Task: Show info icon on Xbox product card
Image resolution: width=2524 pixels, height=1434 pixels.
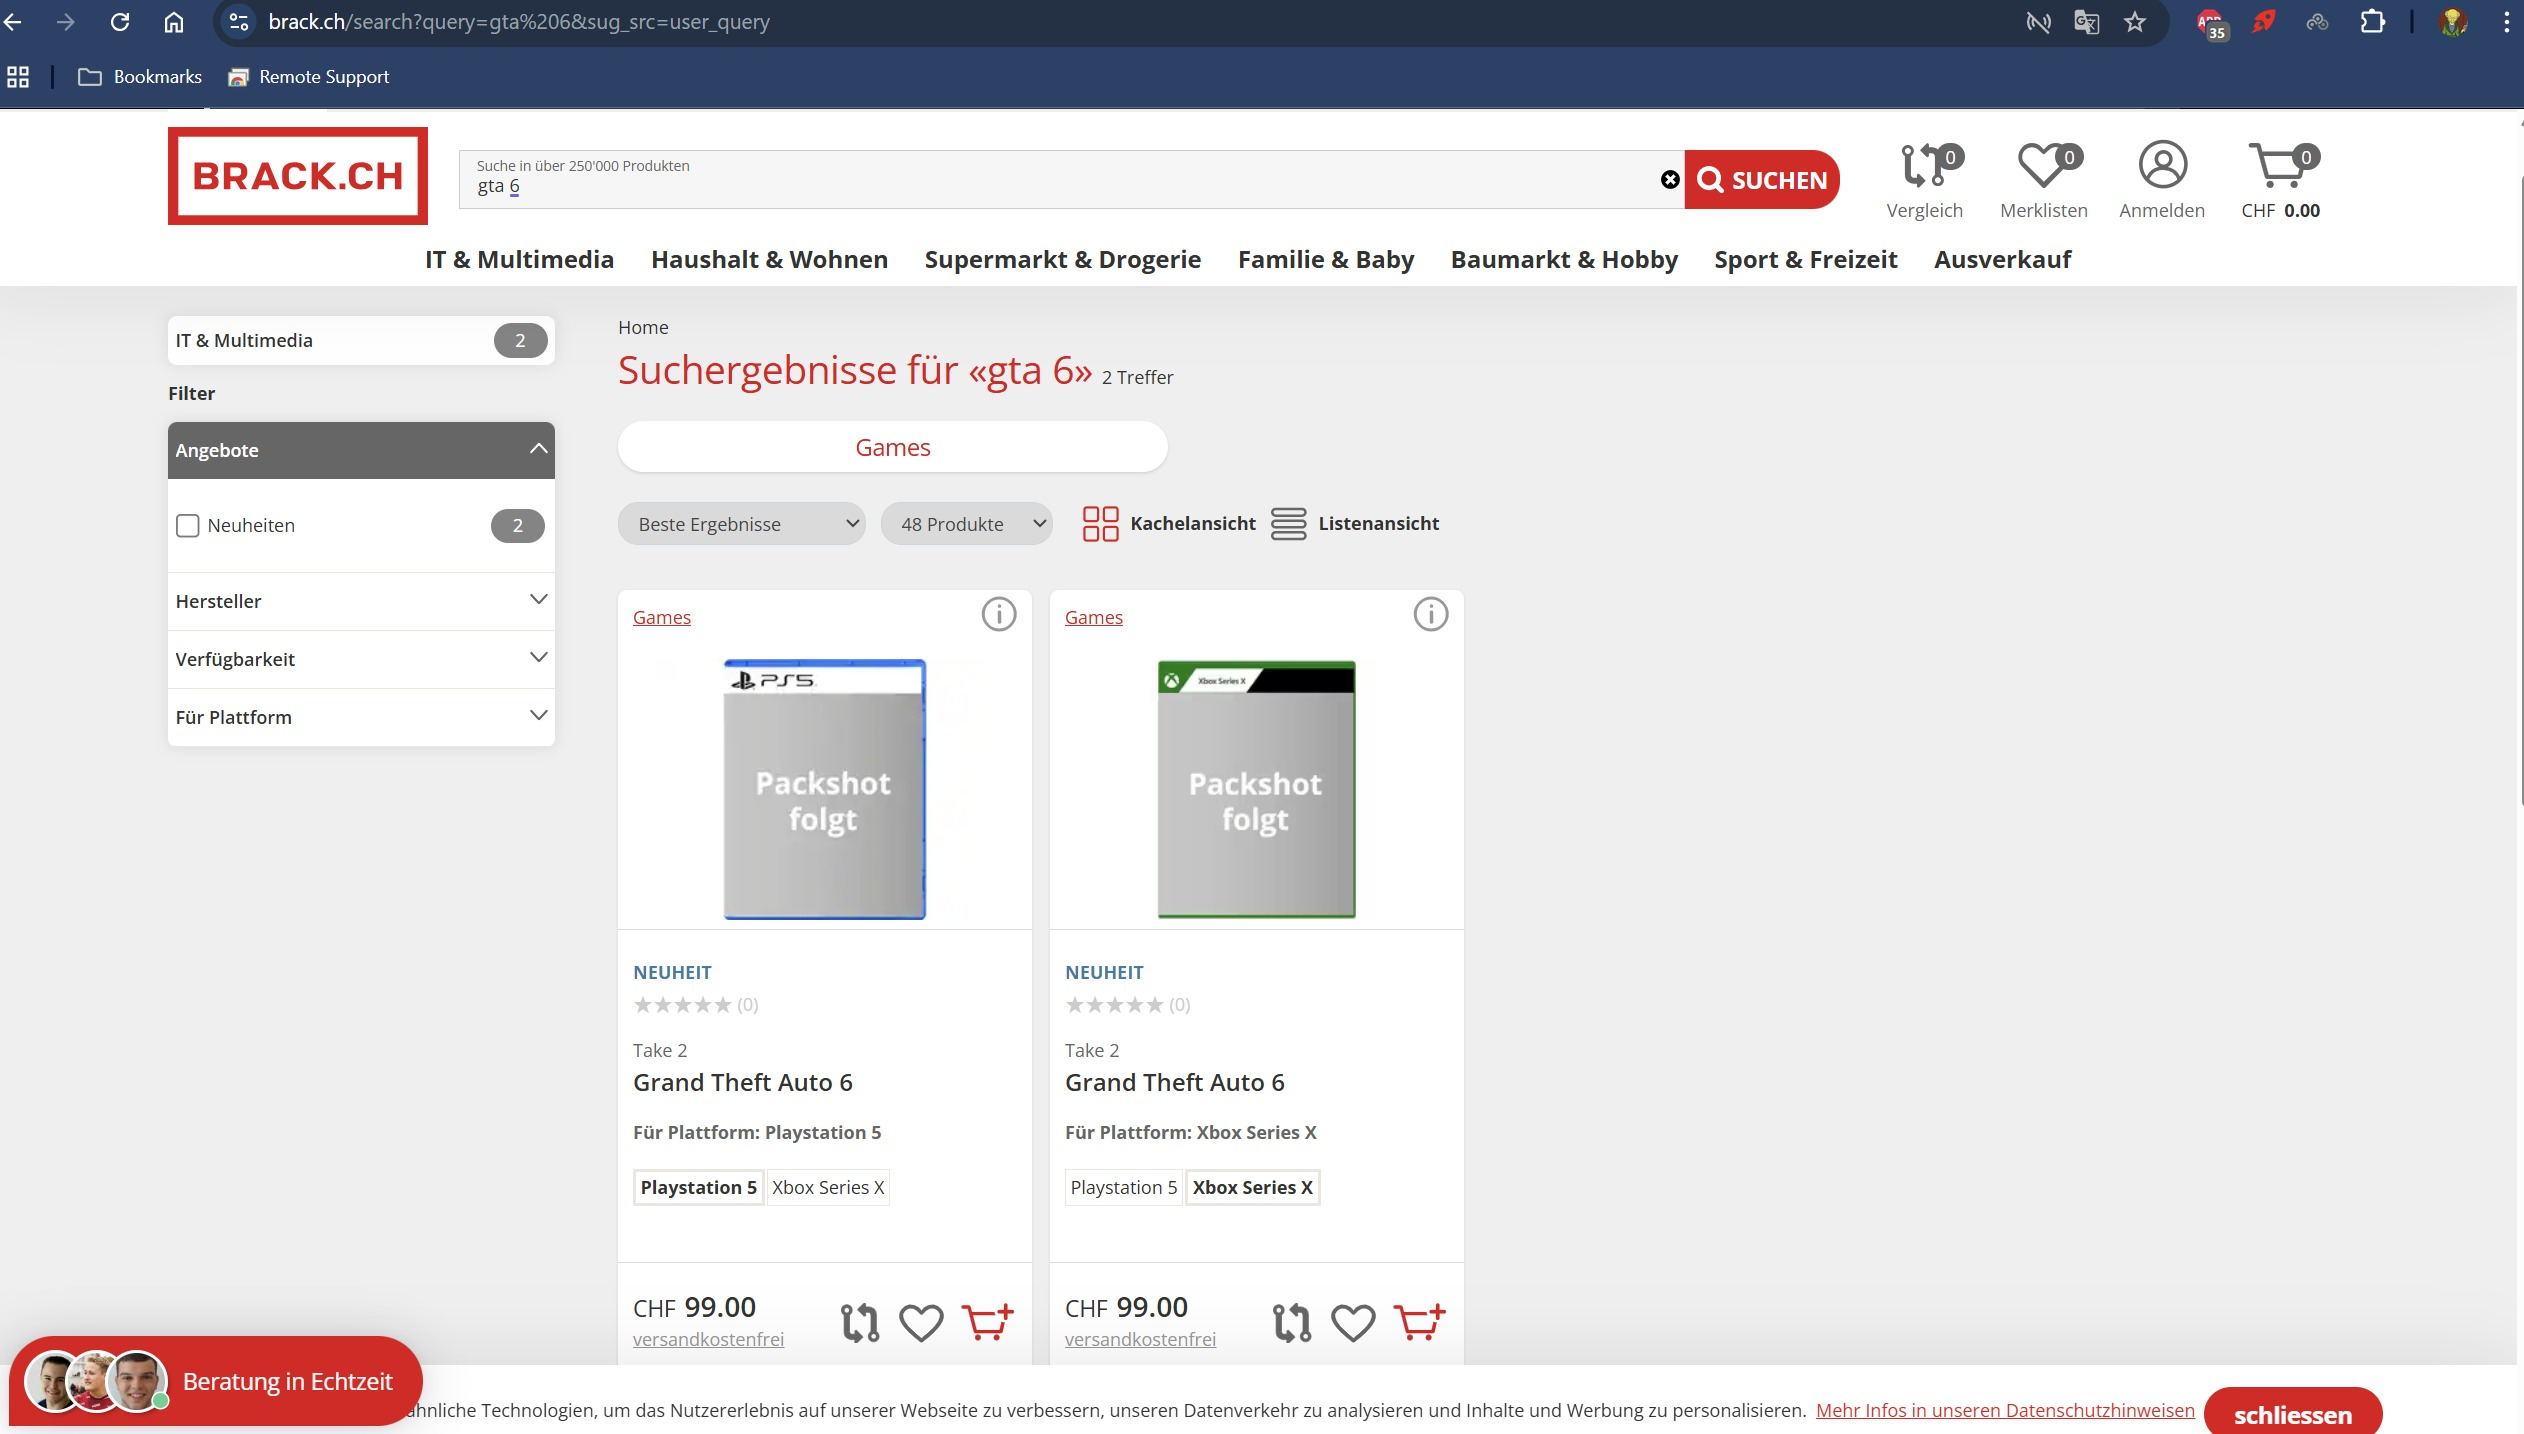Action: pyautogui.click(x=1431, y=614)
